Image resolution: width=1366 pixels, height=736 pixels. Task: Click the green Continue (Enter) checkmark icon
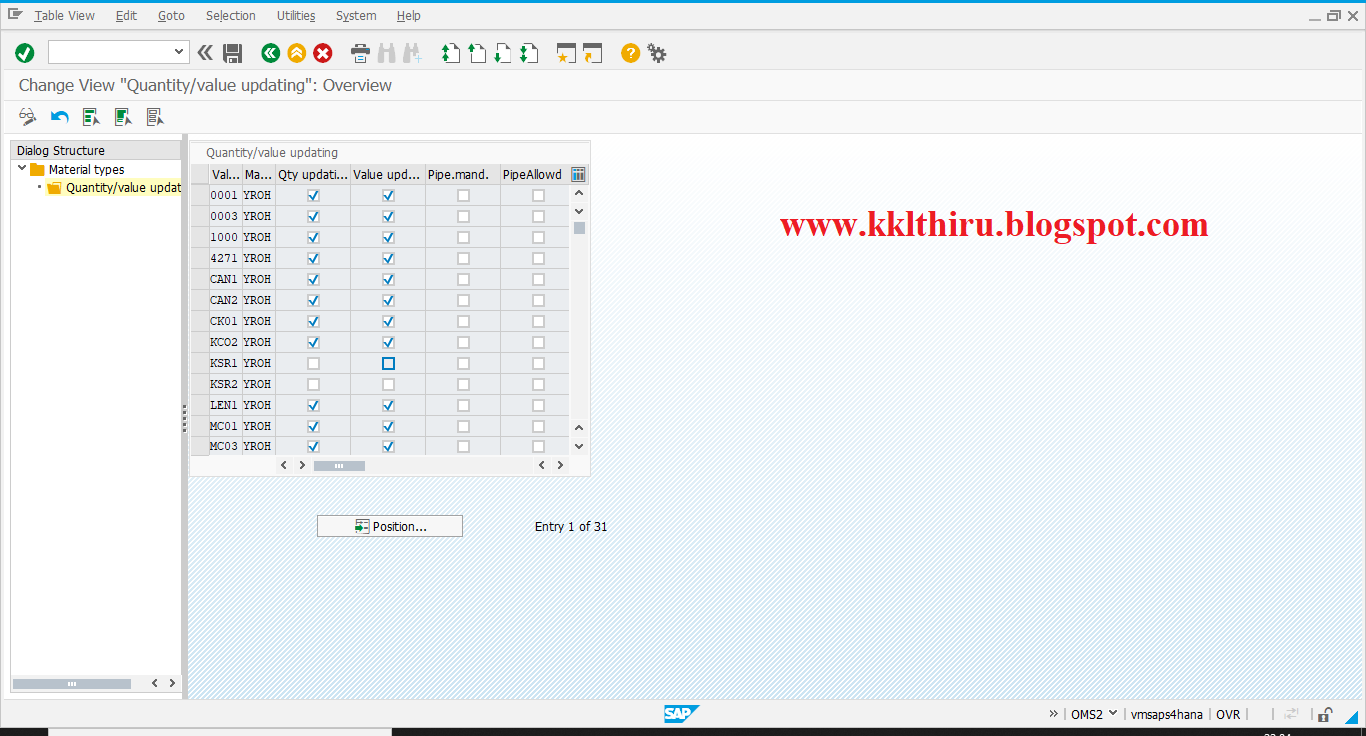tap(24, 52)
